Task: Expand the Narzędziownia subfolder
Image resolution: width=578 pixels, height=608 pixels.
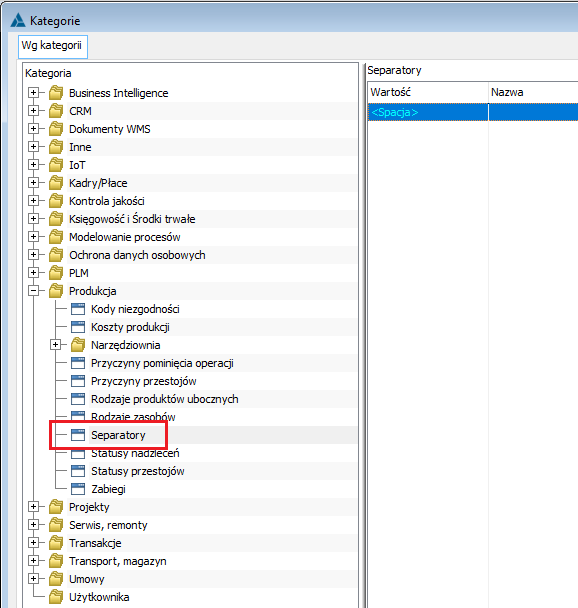Action: 56,345
